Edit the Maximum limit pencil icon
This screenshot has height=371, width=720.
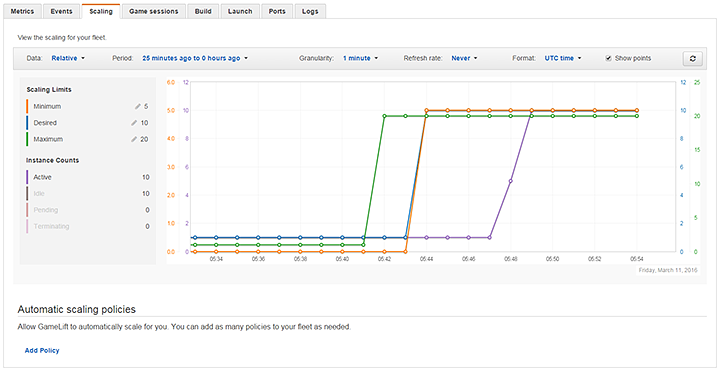[x=134, y=139]
